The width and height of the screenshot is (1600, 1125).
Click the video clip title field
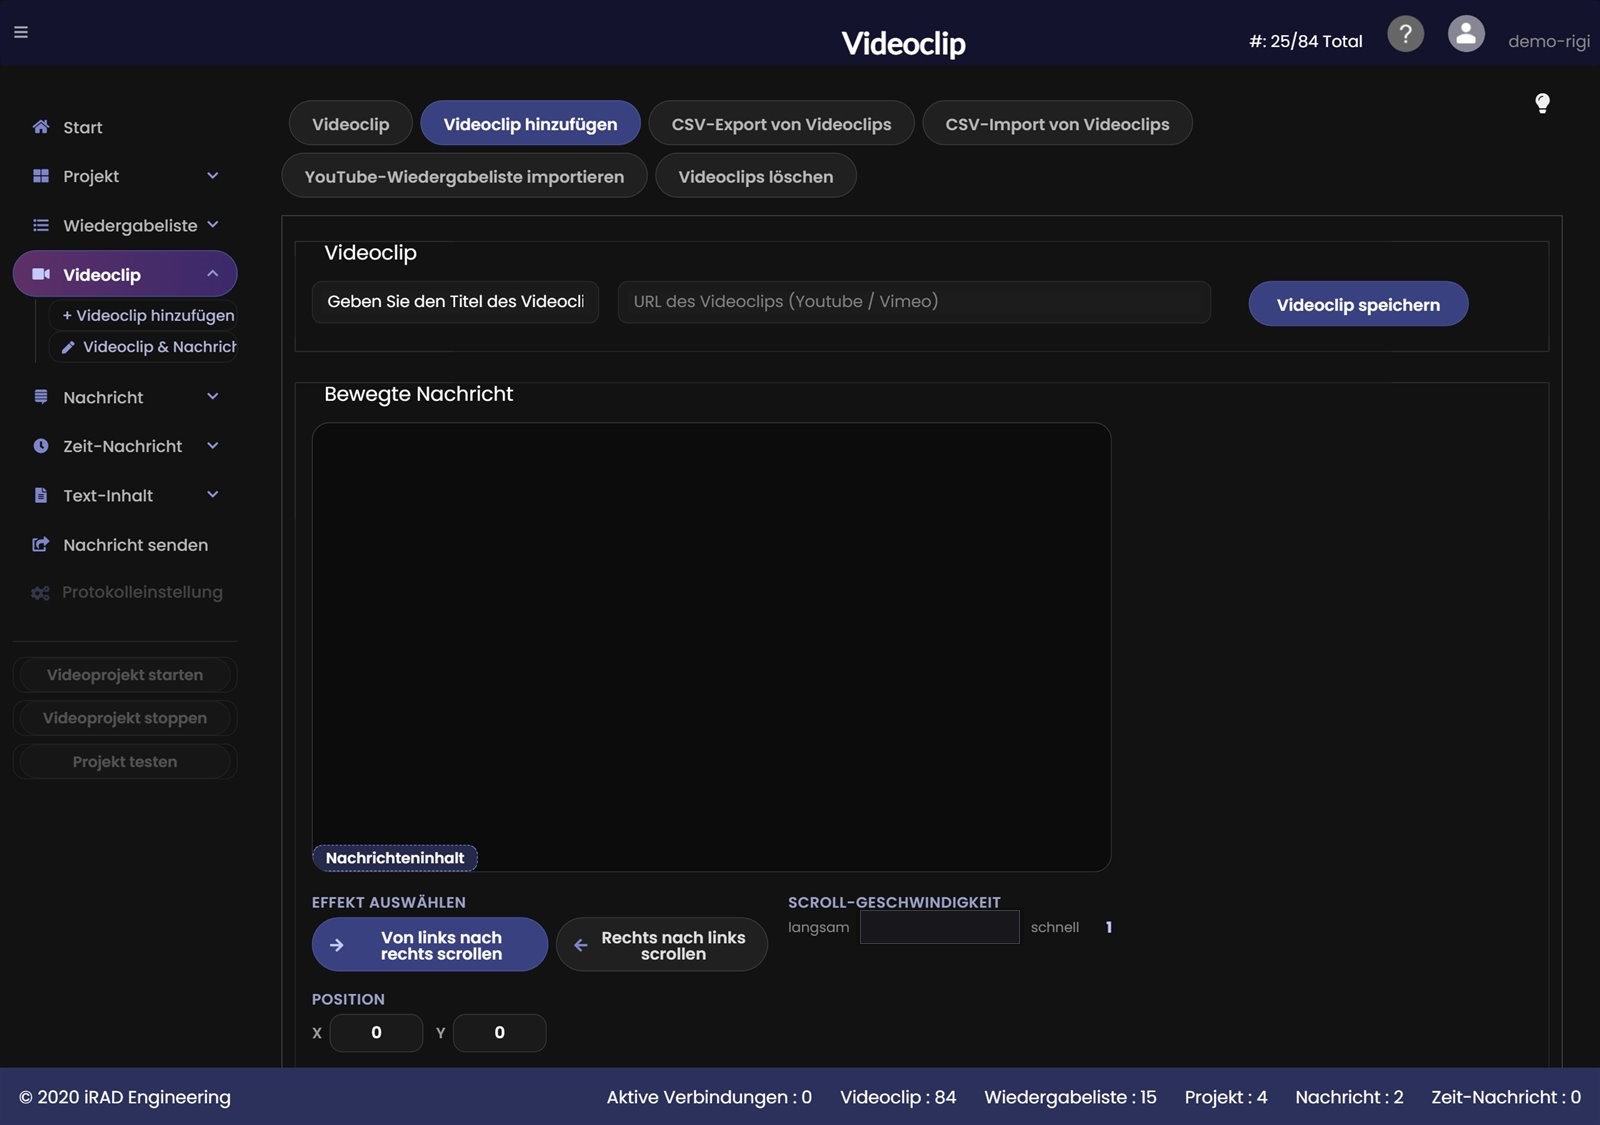click(455, 302)
